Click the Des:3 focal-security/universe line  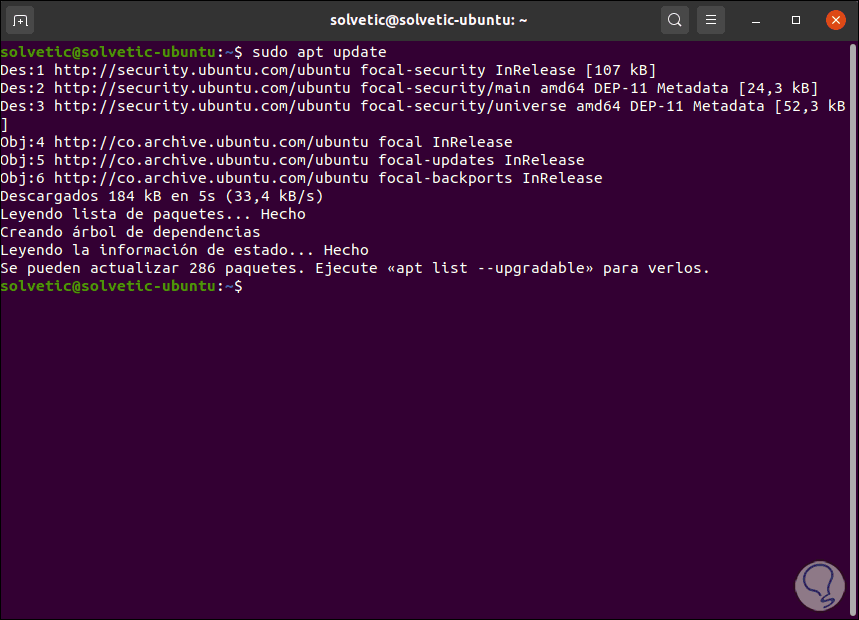(x=423, y=115)
